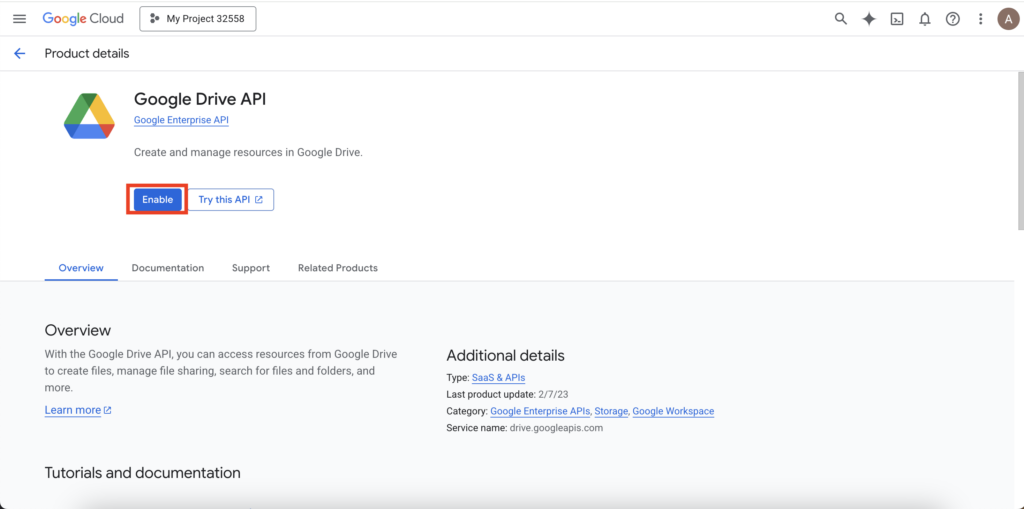Activate Cloud Shell terminal icon
Viewport: 1024px width, 509px height.
tap(897, 19)
